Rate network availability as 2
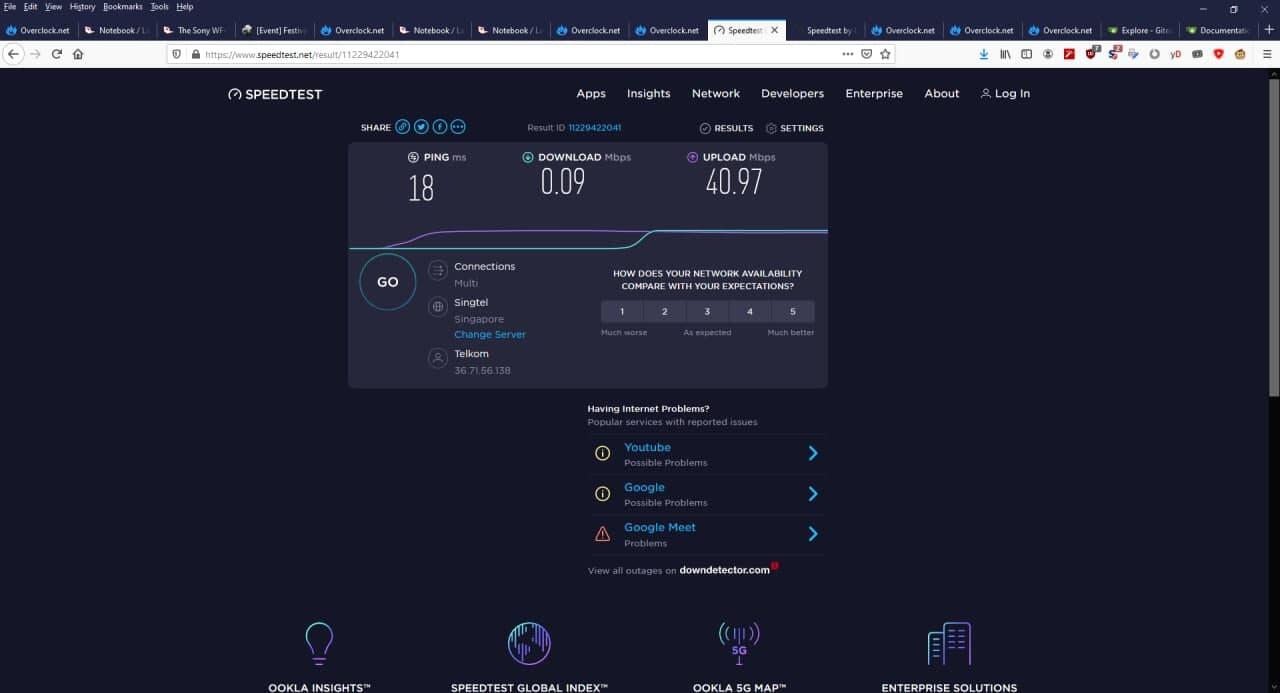 (x=665, y=311)
